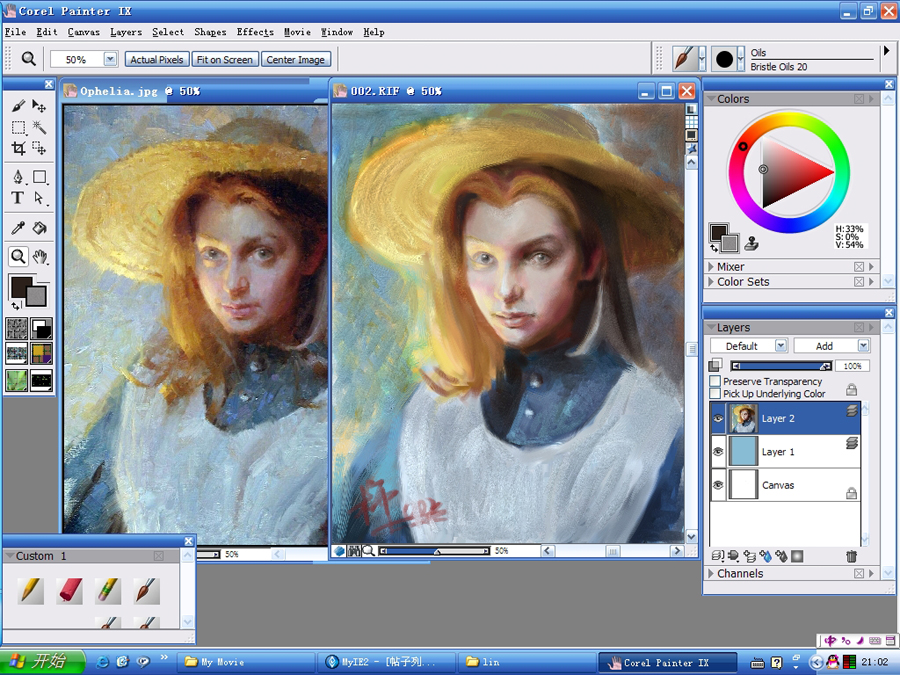Select the pencil icon in Custom 1 palette

coord(31,590)
